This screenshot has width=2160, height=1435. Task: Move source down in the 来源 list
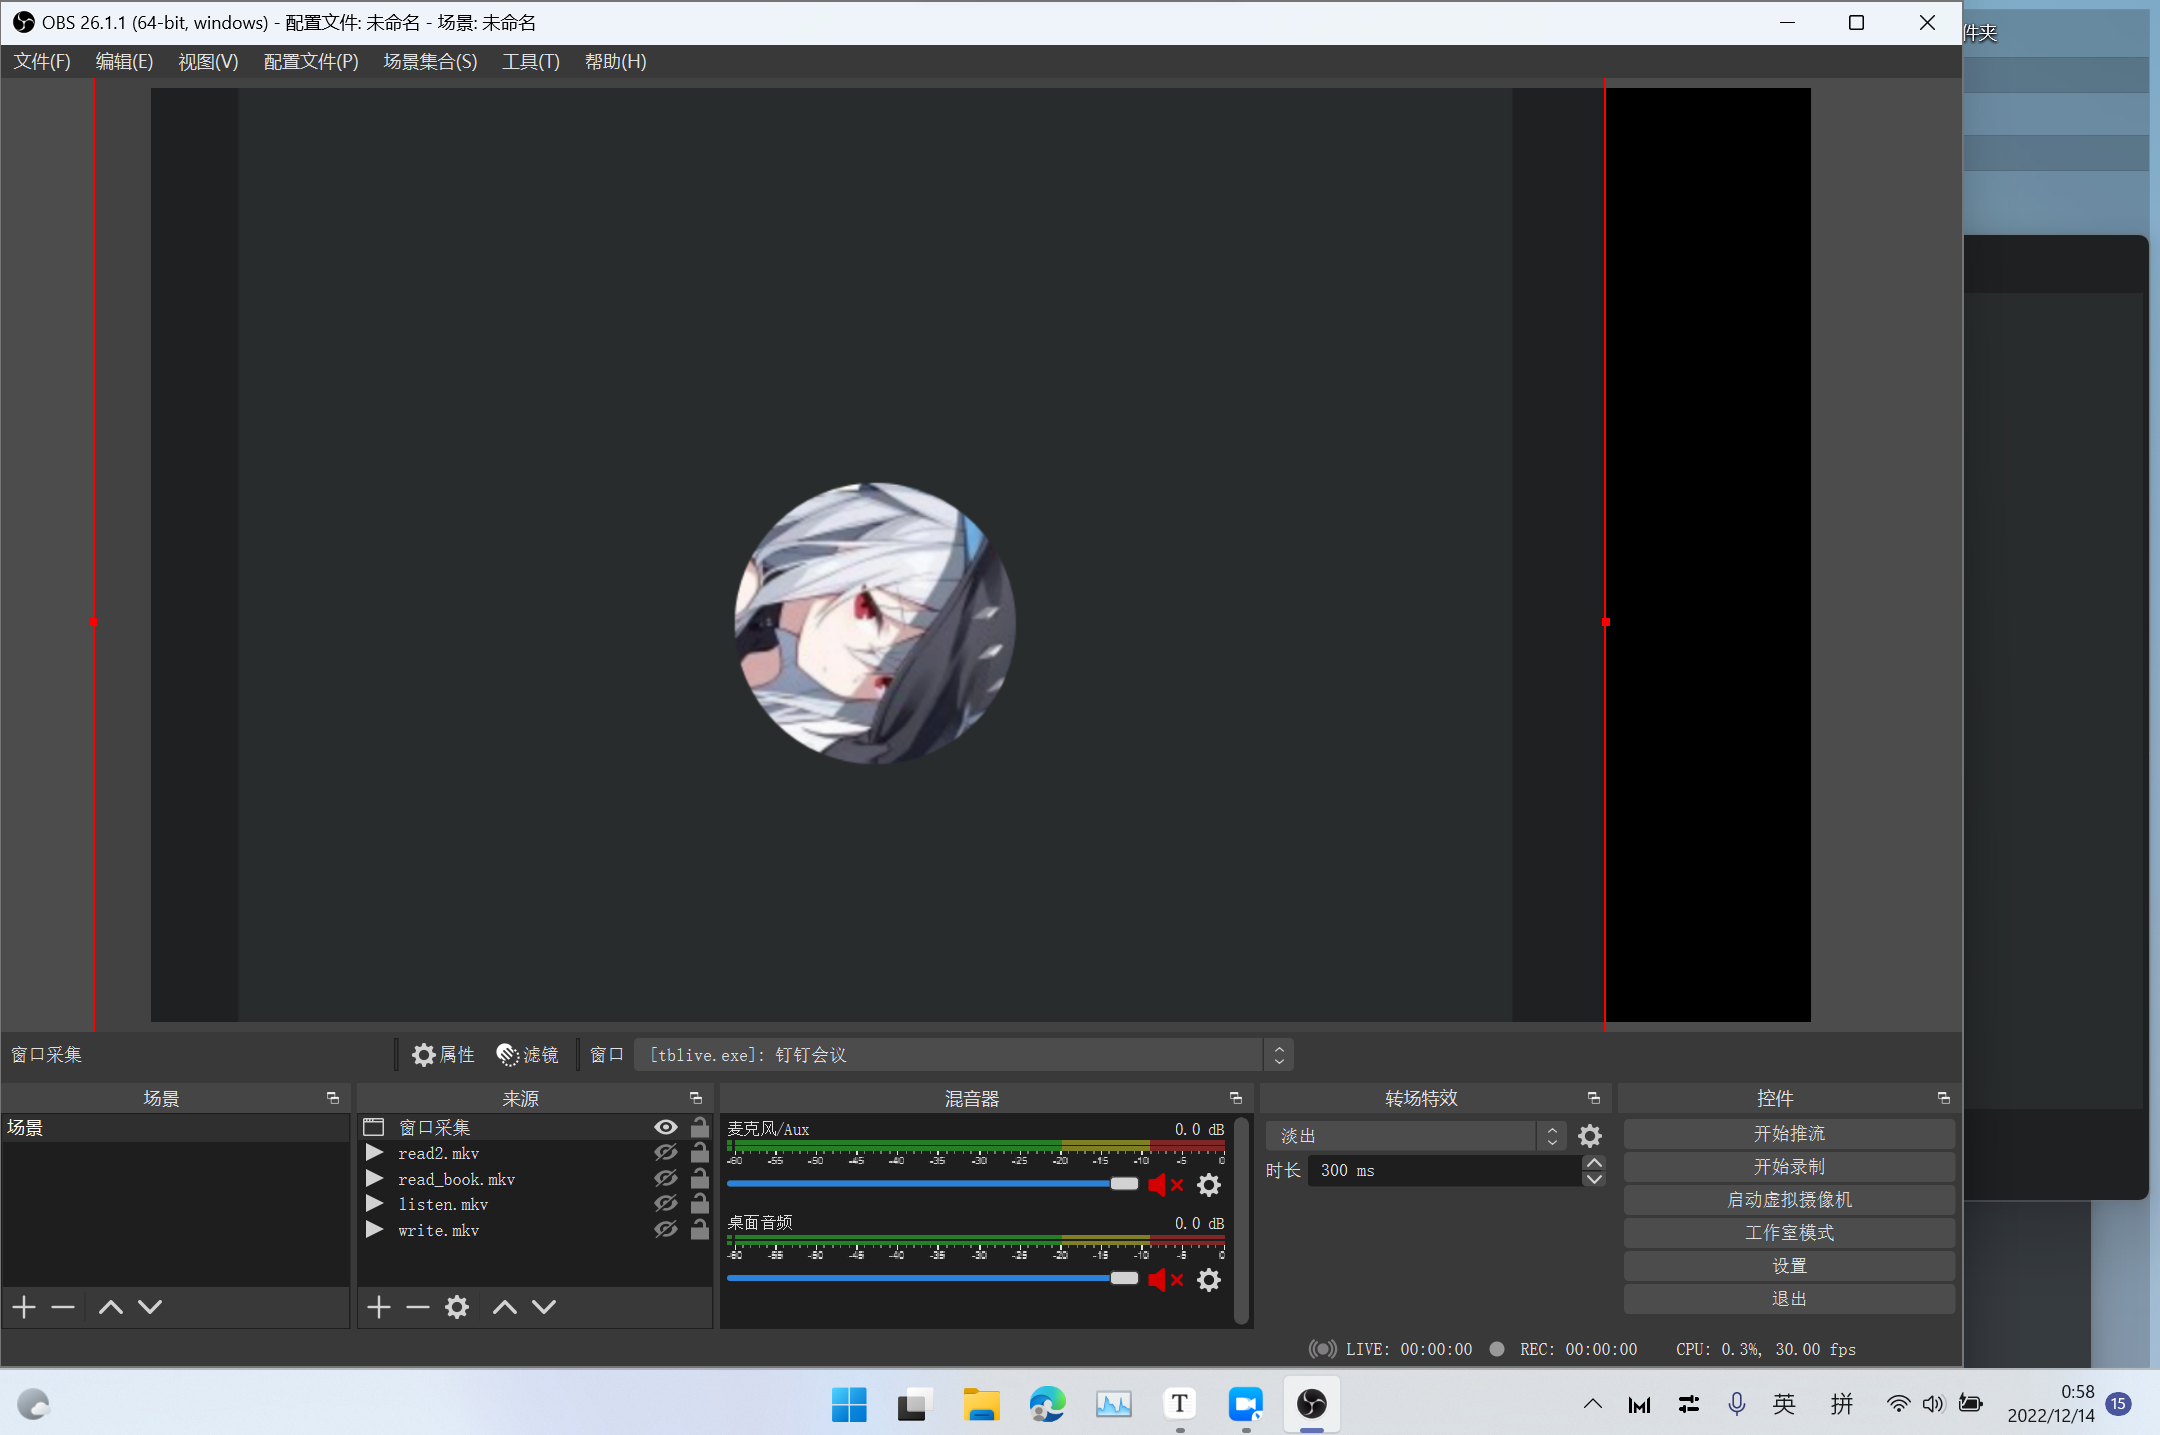coord(544,1307)
